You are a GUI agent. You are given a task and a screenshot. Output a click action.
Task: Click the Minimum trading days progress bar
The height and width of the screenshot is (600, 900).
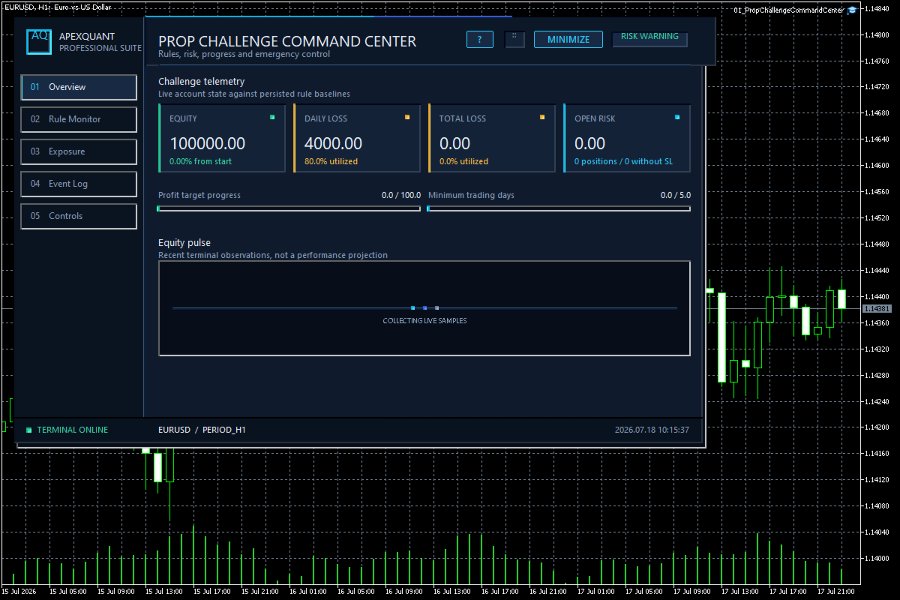559,209
